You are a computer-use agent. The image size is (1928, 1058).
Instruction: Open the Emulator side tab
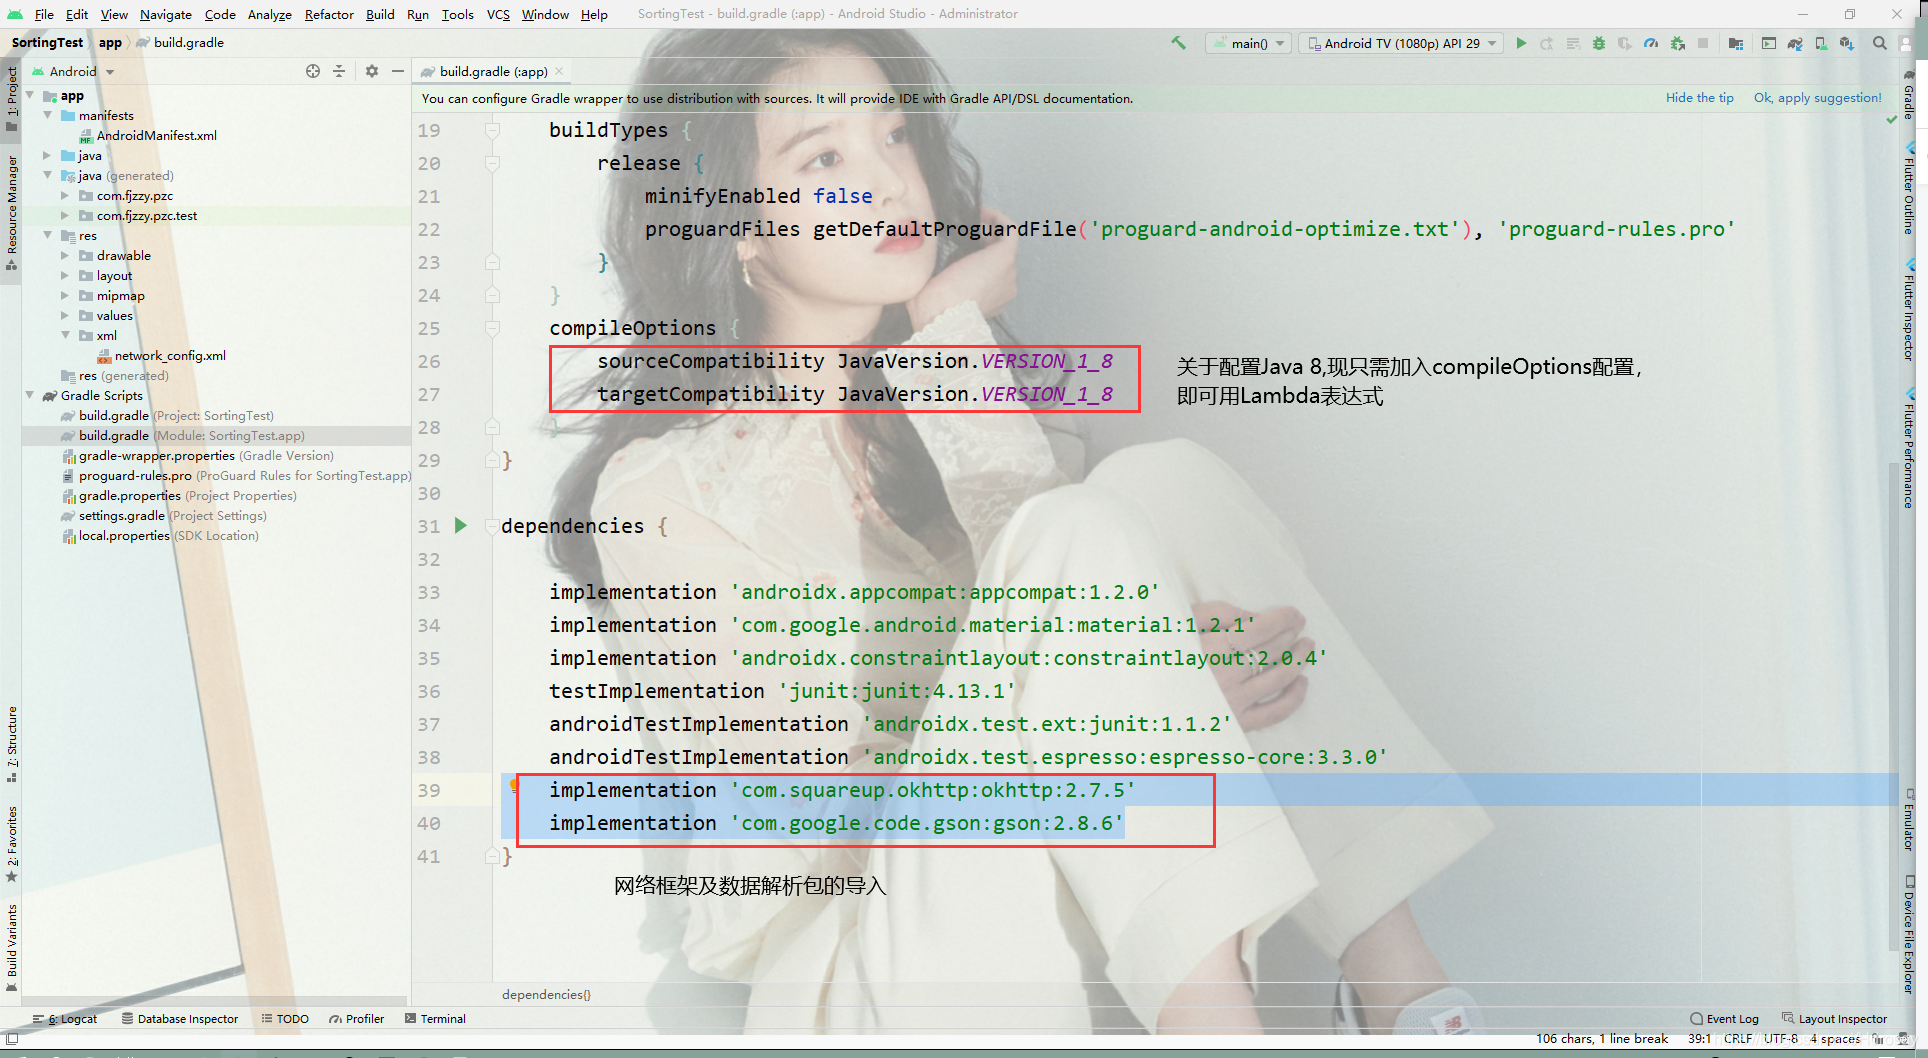[1909, 820]
